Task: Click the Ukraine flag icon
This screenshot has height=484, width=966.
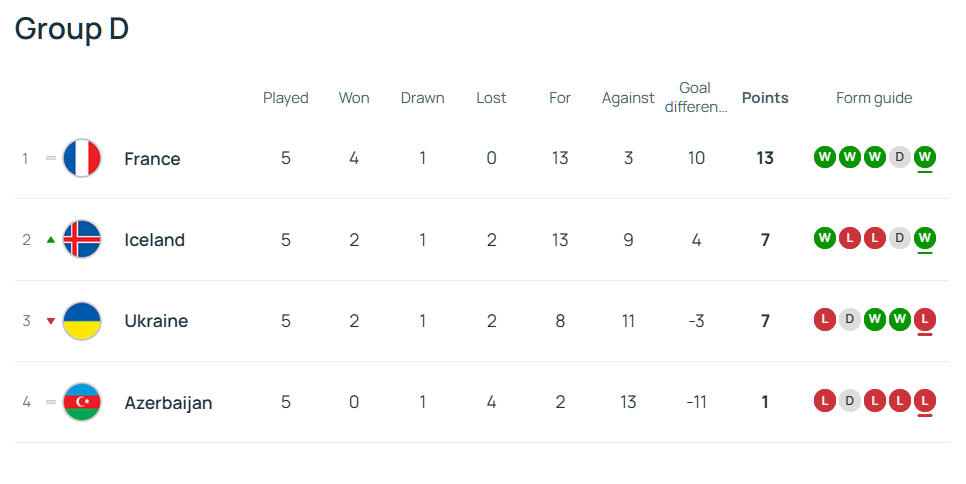Action: click(x=82, y=321)
